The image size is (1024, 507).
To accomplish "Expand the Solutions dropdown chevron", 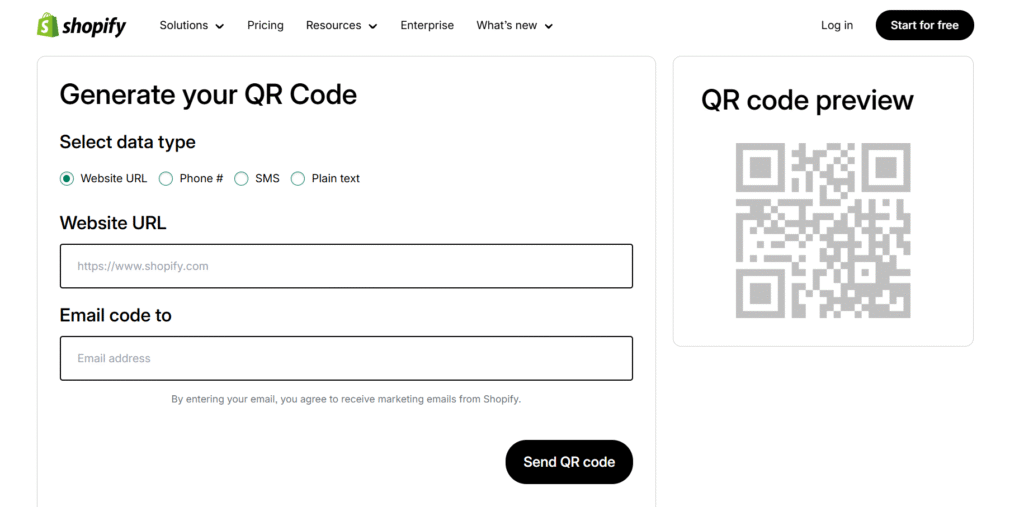I will 219,26.
